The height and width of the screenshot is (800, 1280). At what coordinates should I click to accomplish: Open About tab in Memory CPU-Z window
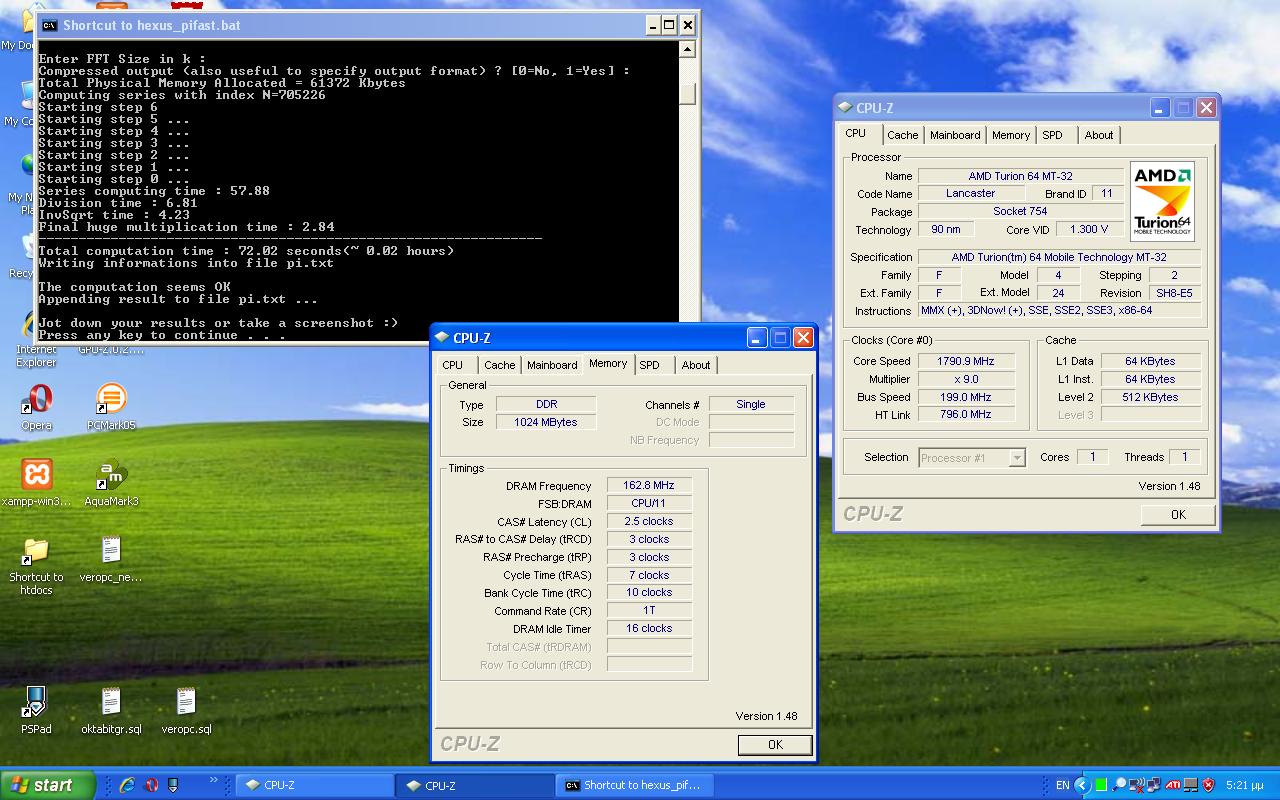[696, 365]
